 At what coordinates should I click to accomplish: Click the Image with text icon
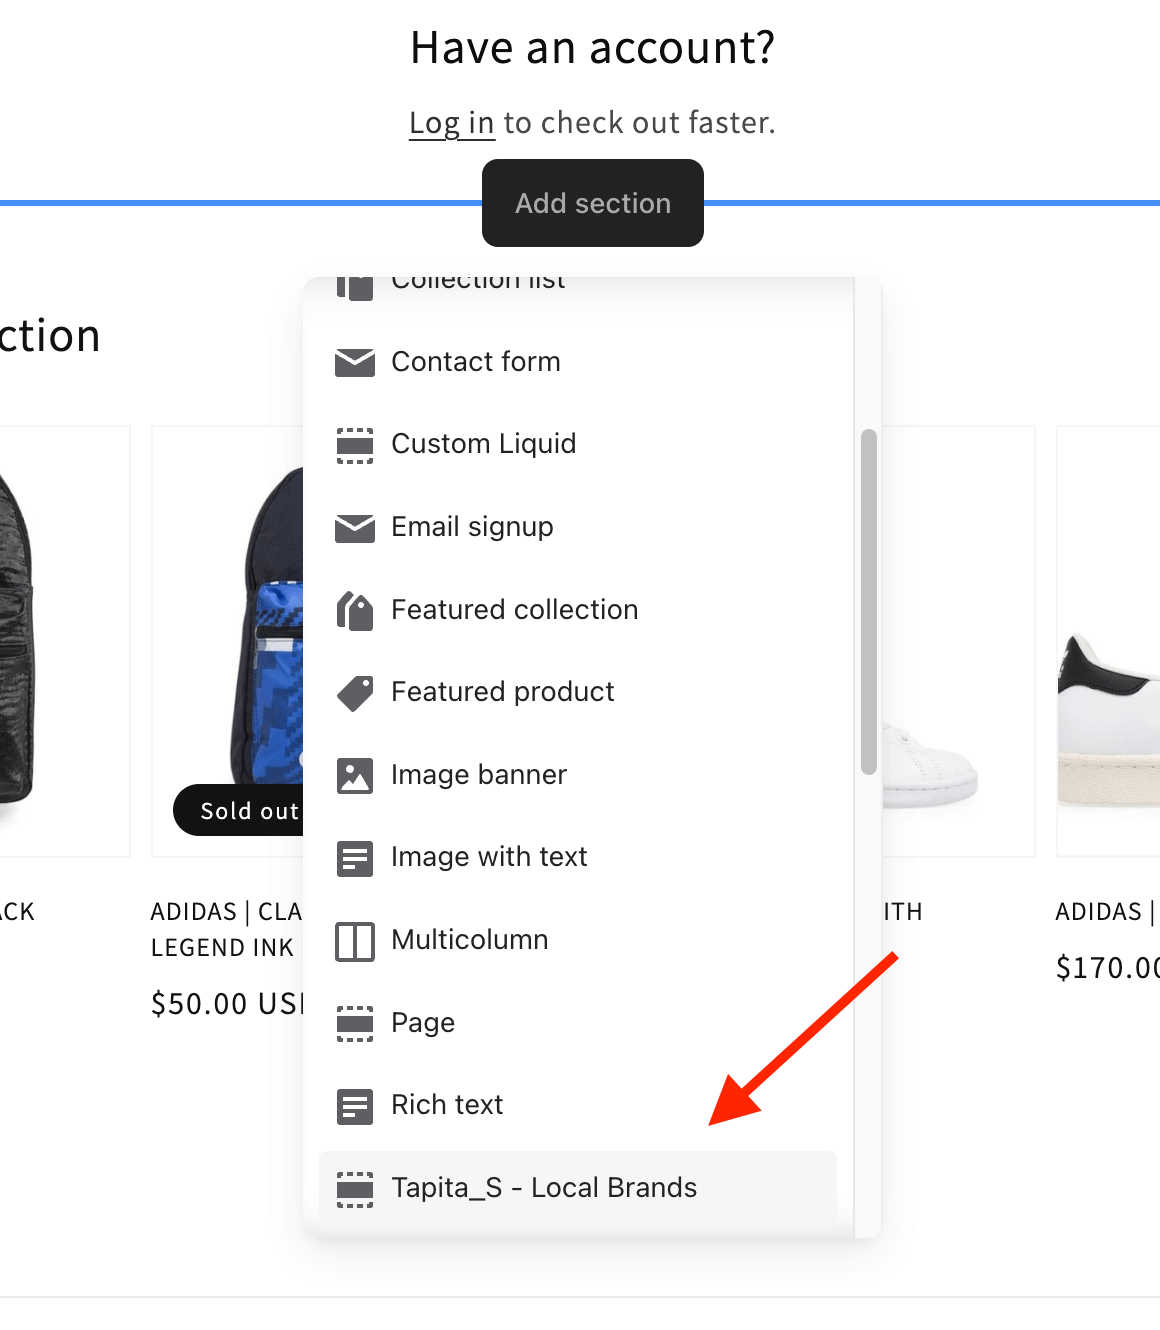click(354, 858)
